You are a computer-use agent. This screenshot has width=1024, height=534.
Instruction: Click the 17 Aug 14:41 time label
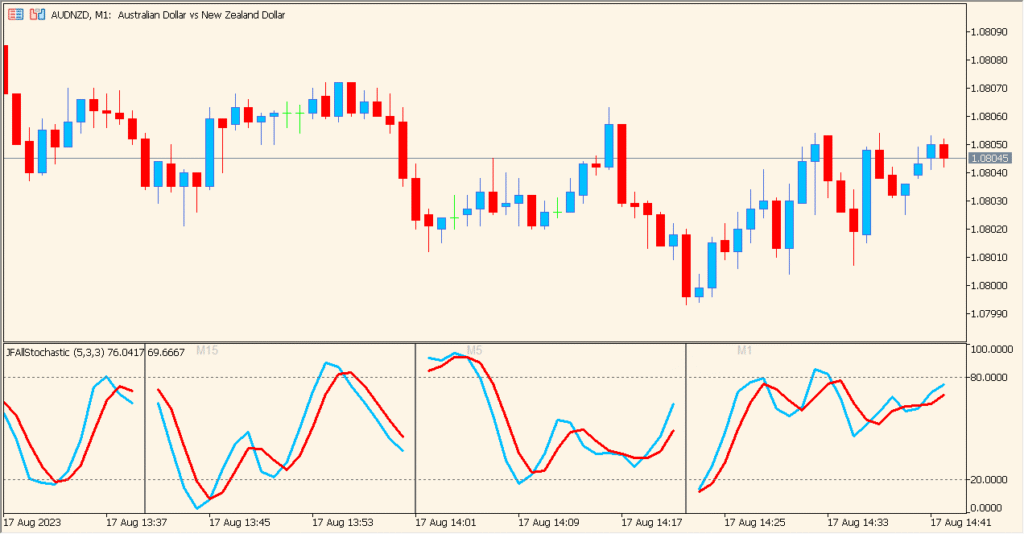[x=961, y=522]
